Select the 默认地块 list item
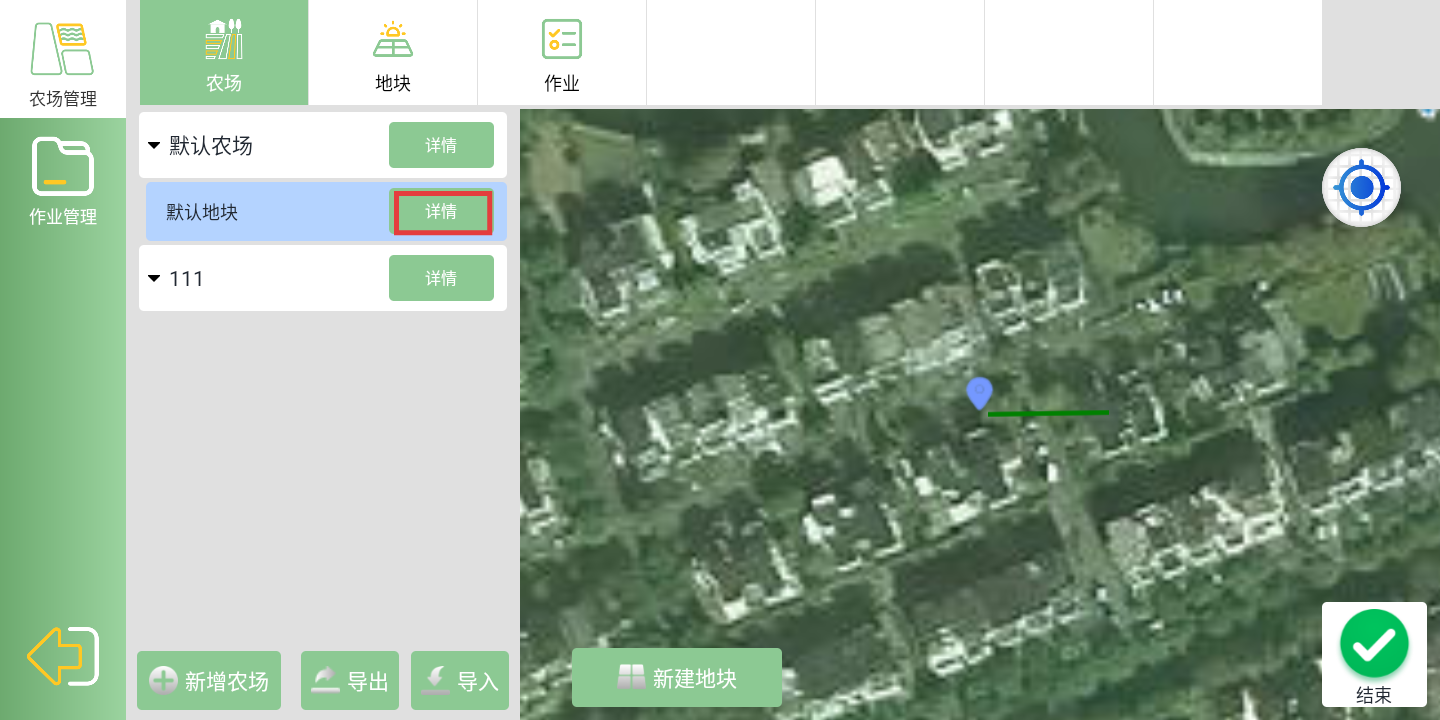 tap(260, 212)
